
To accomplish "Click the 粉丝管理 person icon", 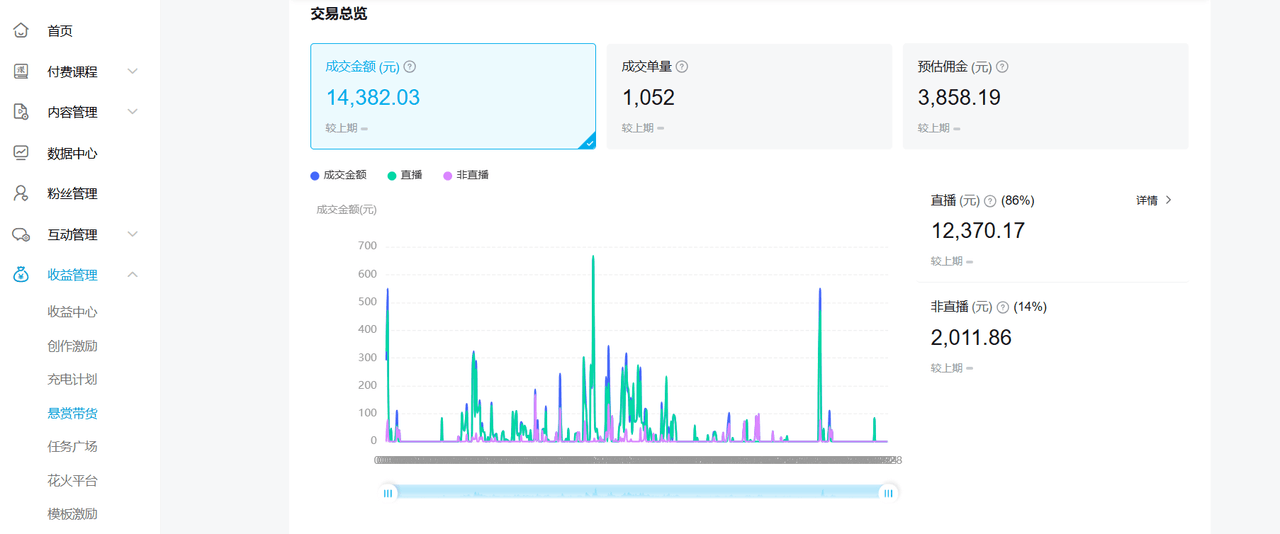I will pyautogui.click(x=21, y=194).
